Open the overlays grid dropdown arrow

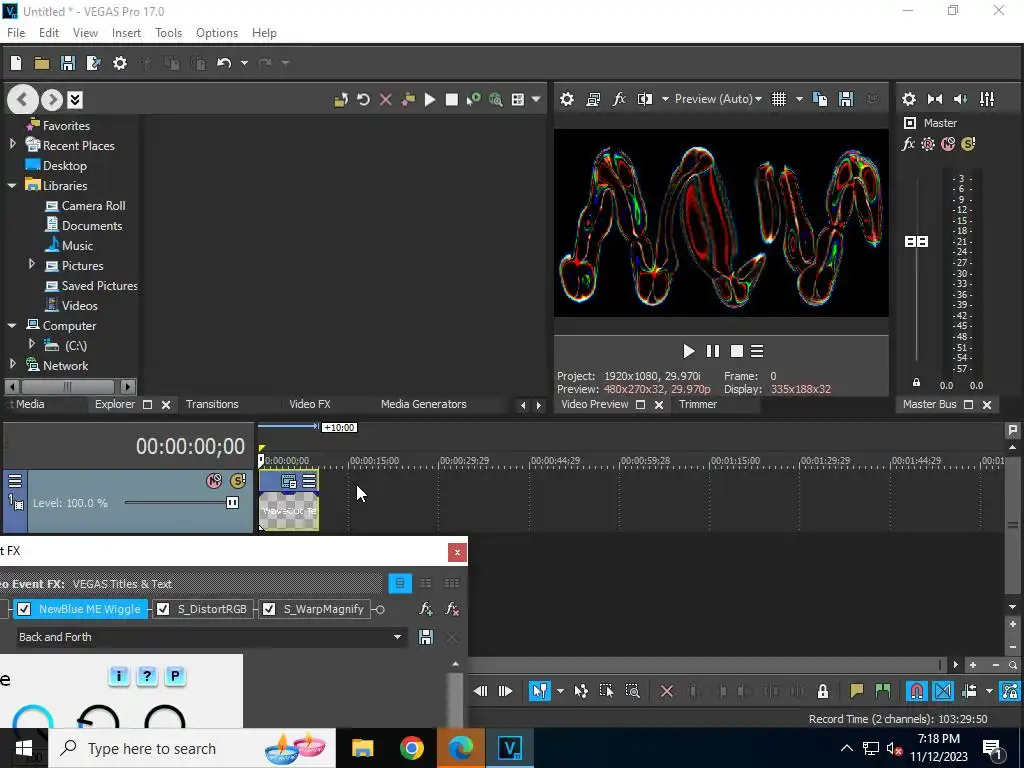point(799,99)
